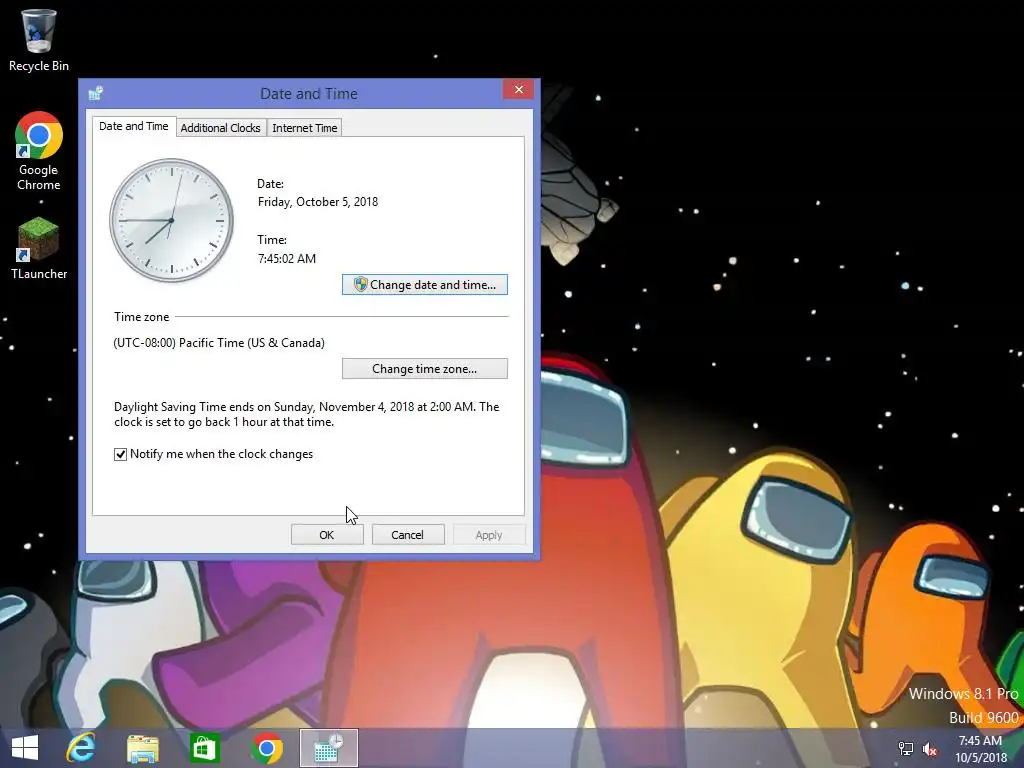Switch to the Date and Time tab
Image resolution: width=1024 pixels, height=768 pixels.
pos(134,126)
